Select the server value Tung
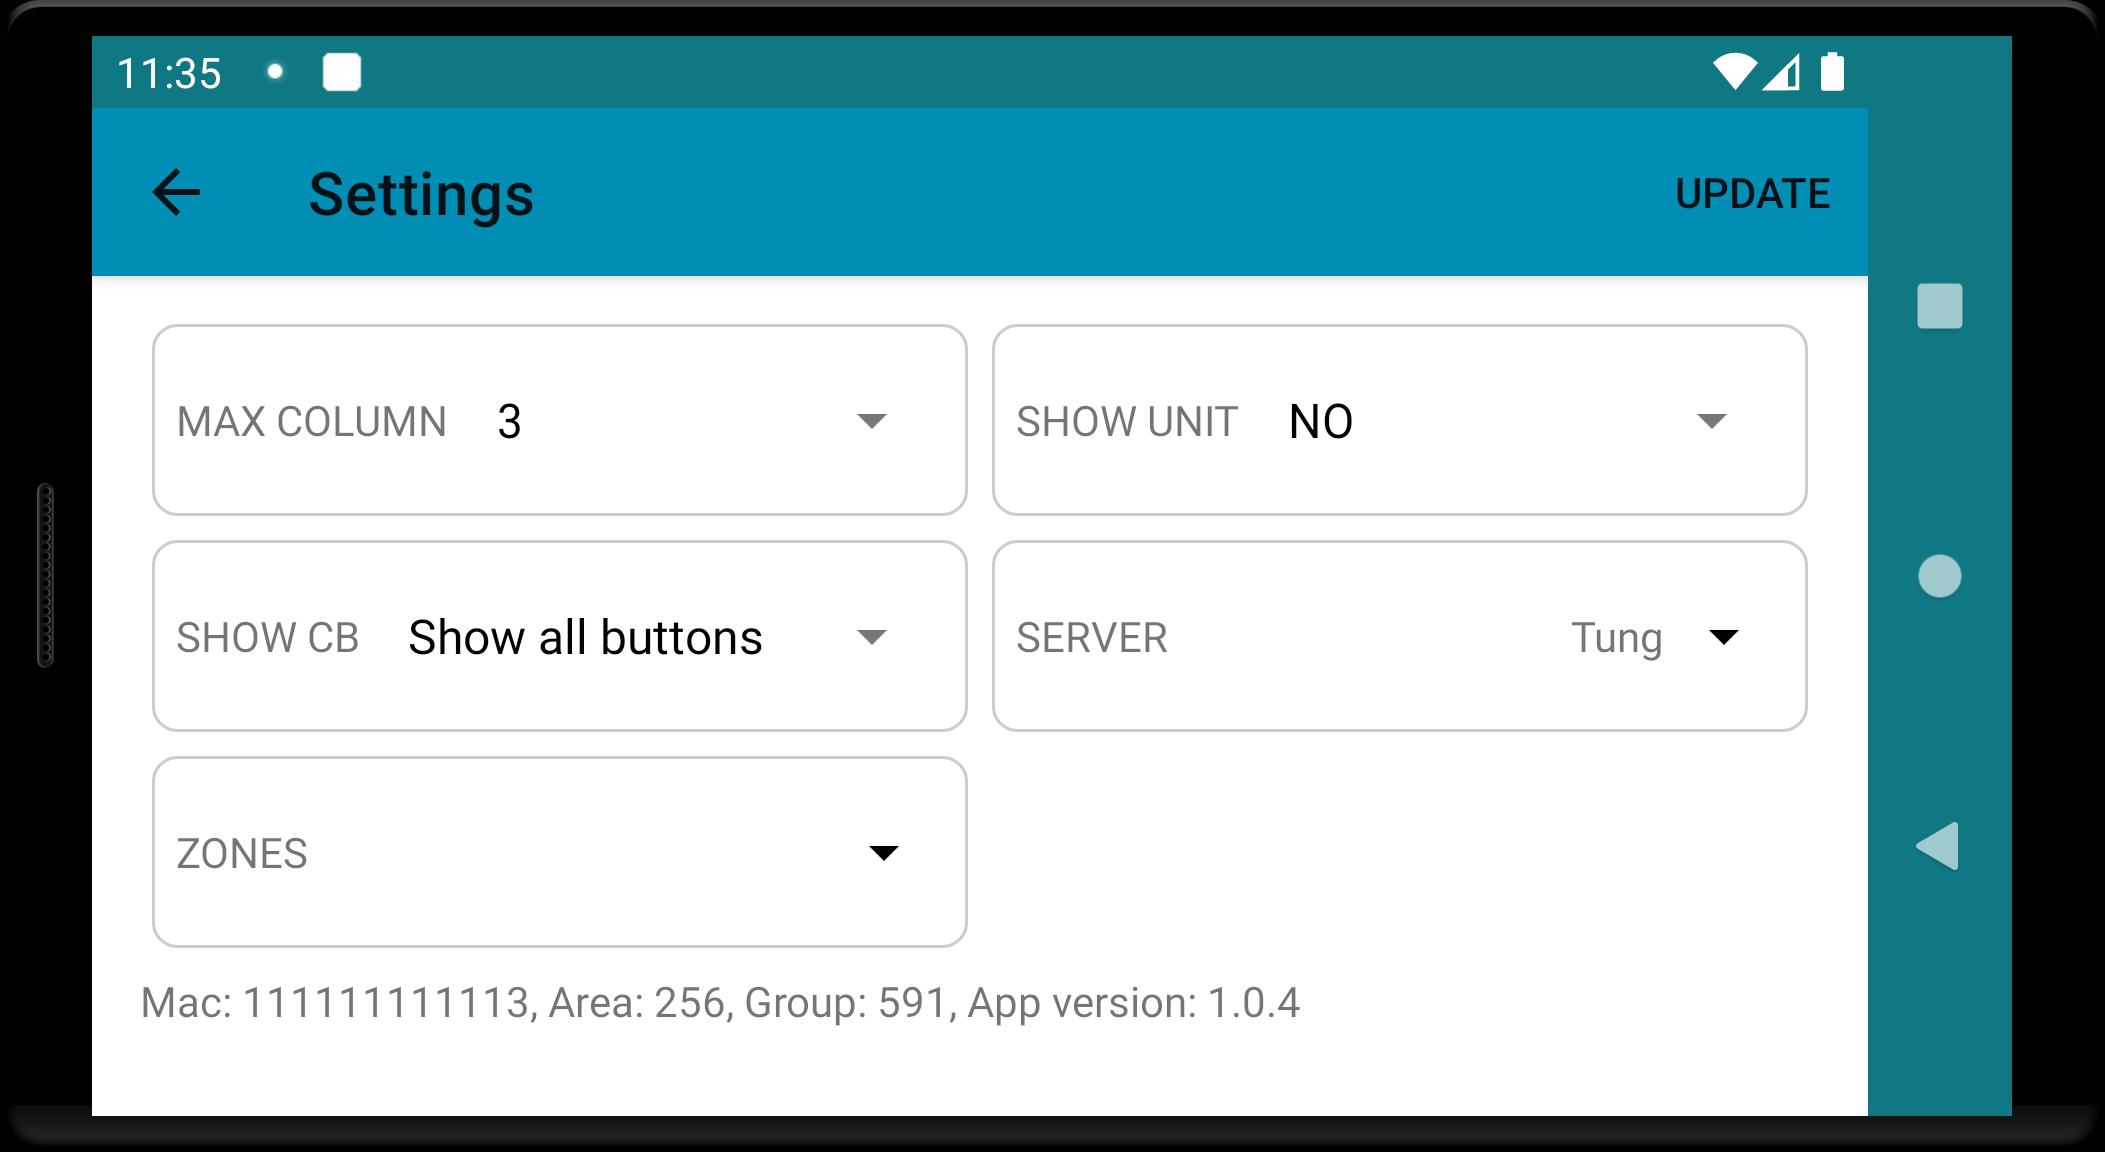 [1616, 638]
